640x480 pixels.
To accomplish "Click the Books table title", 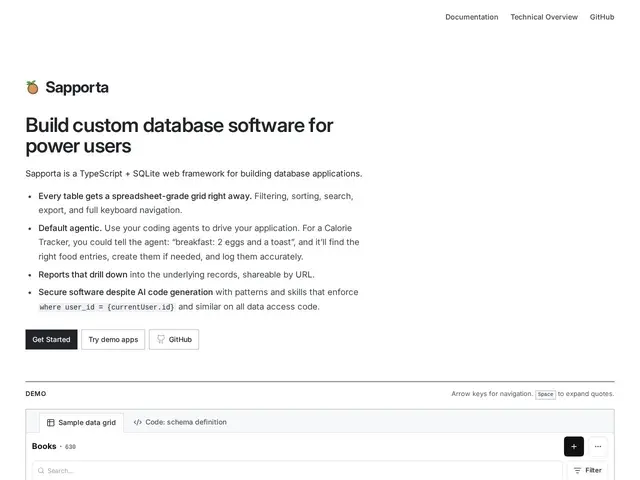I will point(44,446).
